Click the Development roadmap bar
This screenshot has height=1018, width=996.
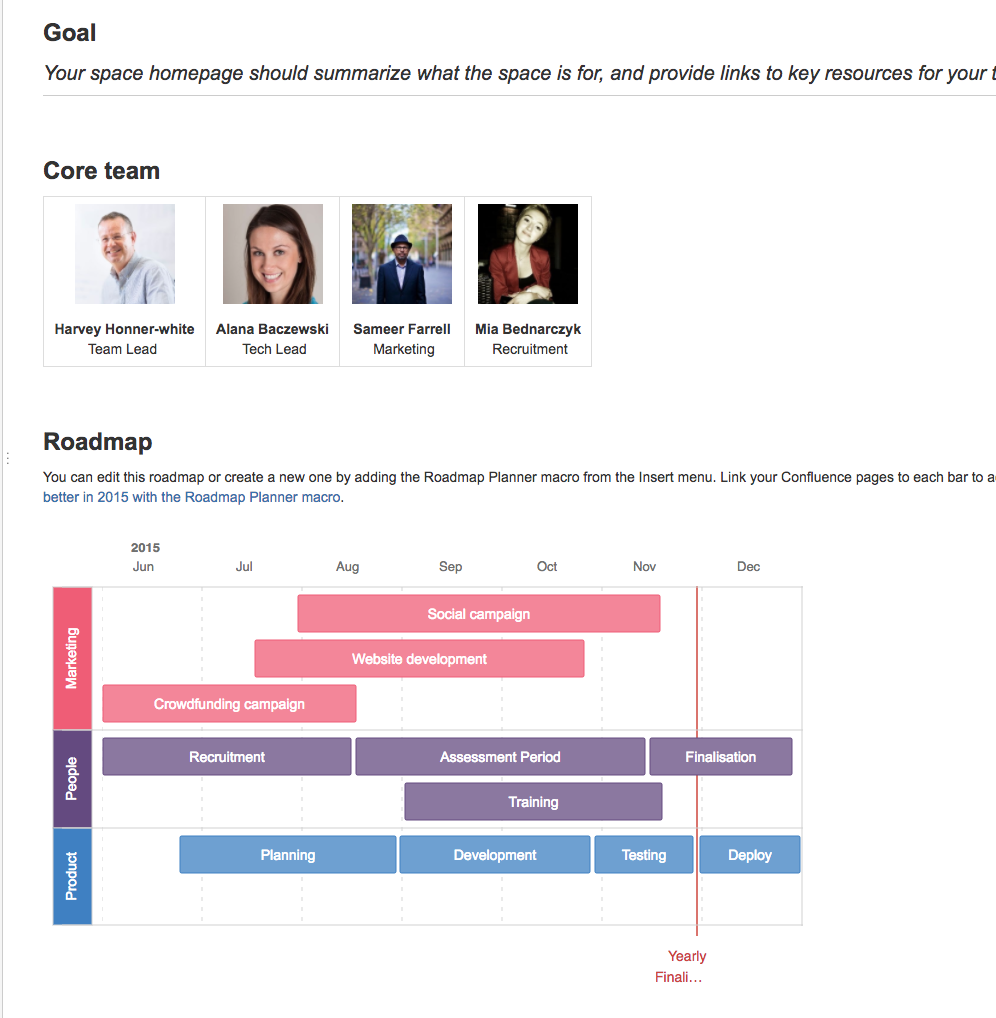[x=495, y=854]
